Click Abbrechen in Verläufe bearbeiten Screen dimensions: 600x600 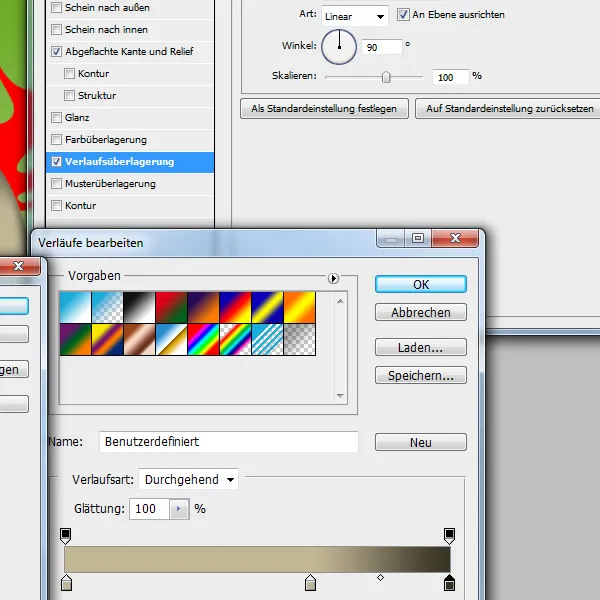pyautogui.click(x=421, y=312)
